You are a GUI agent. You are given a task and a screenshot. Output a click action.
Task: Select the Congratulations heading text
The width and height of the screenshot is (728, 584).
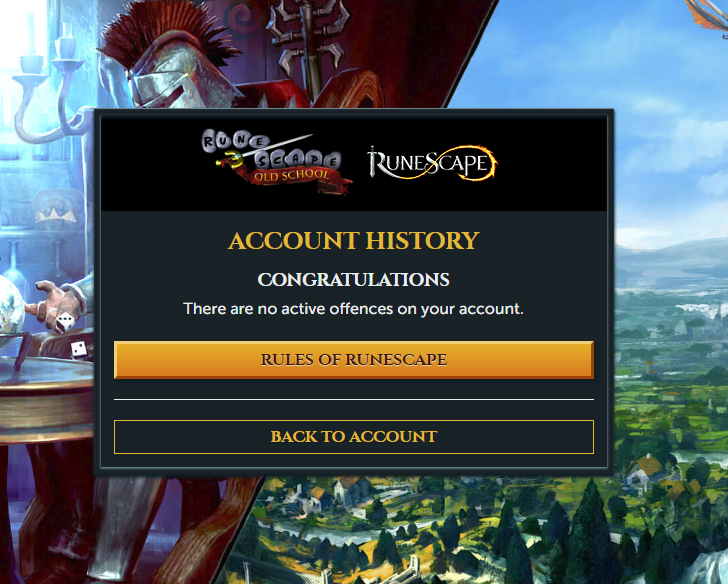(354, 279)
